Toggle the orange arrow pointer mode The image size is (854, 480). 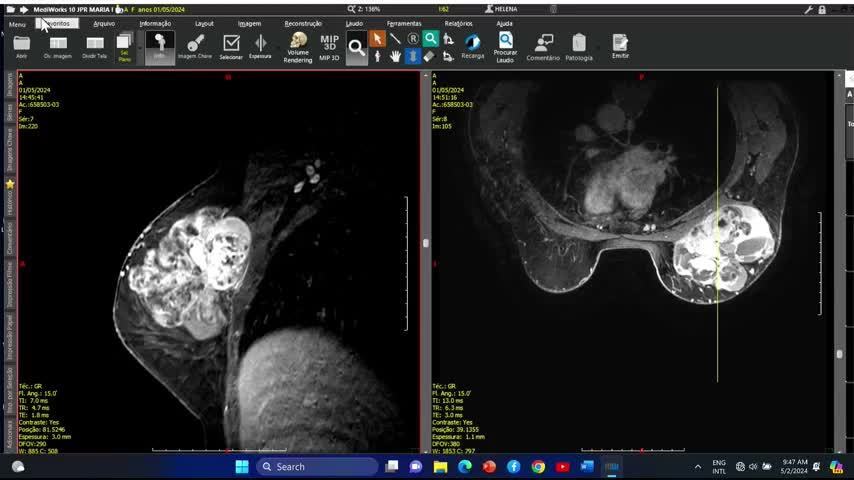point(377,39)
